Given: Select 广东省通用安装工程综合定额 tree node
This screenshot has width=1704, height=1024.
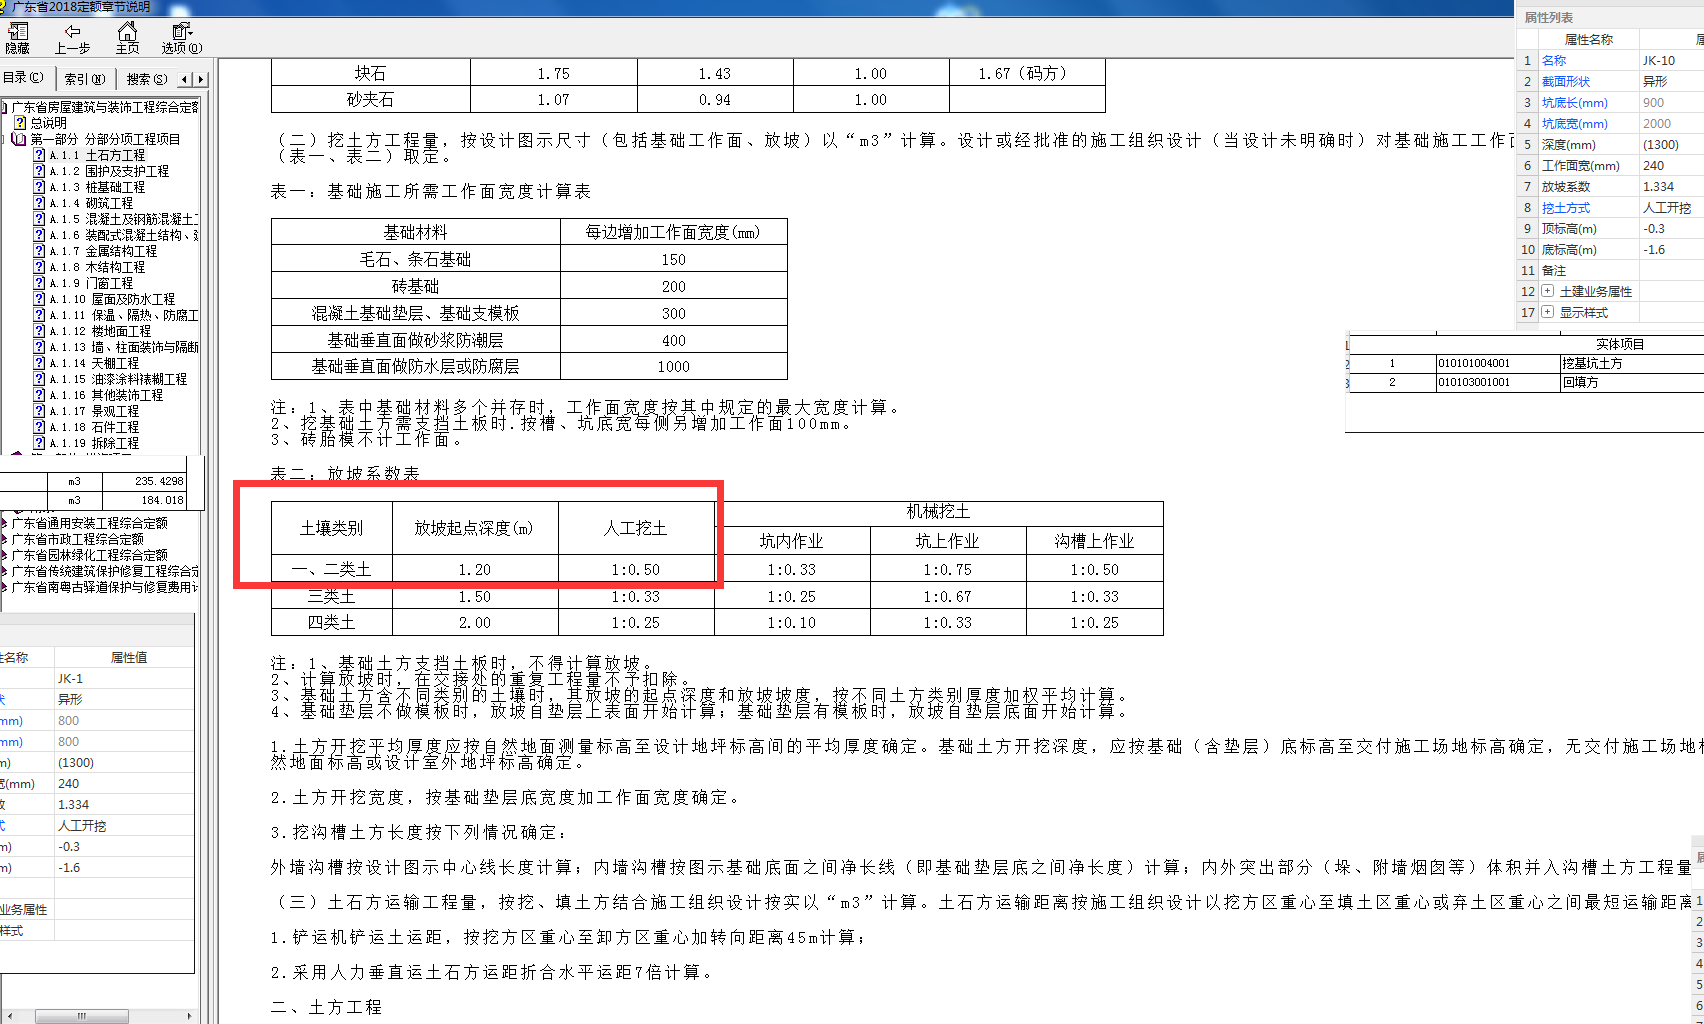Looking at the screenshot, I should coord(89,523).
